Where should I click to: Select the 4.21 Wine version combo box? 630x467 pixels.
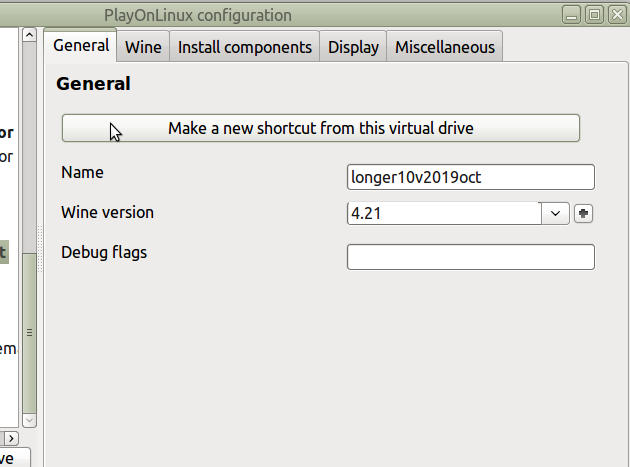458,213
